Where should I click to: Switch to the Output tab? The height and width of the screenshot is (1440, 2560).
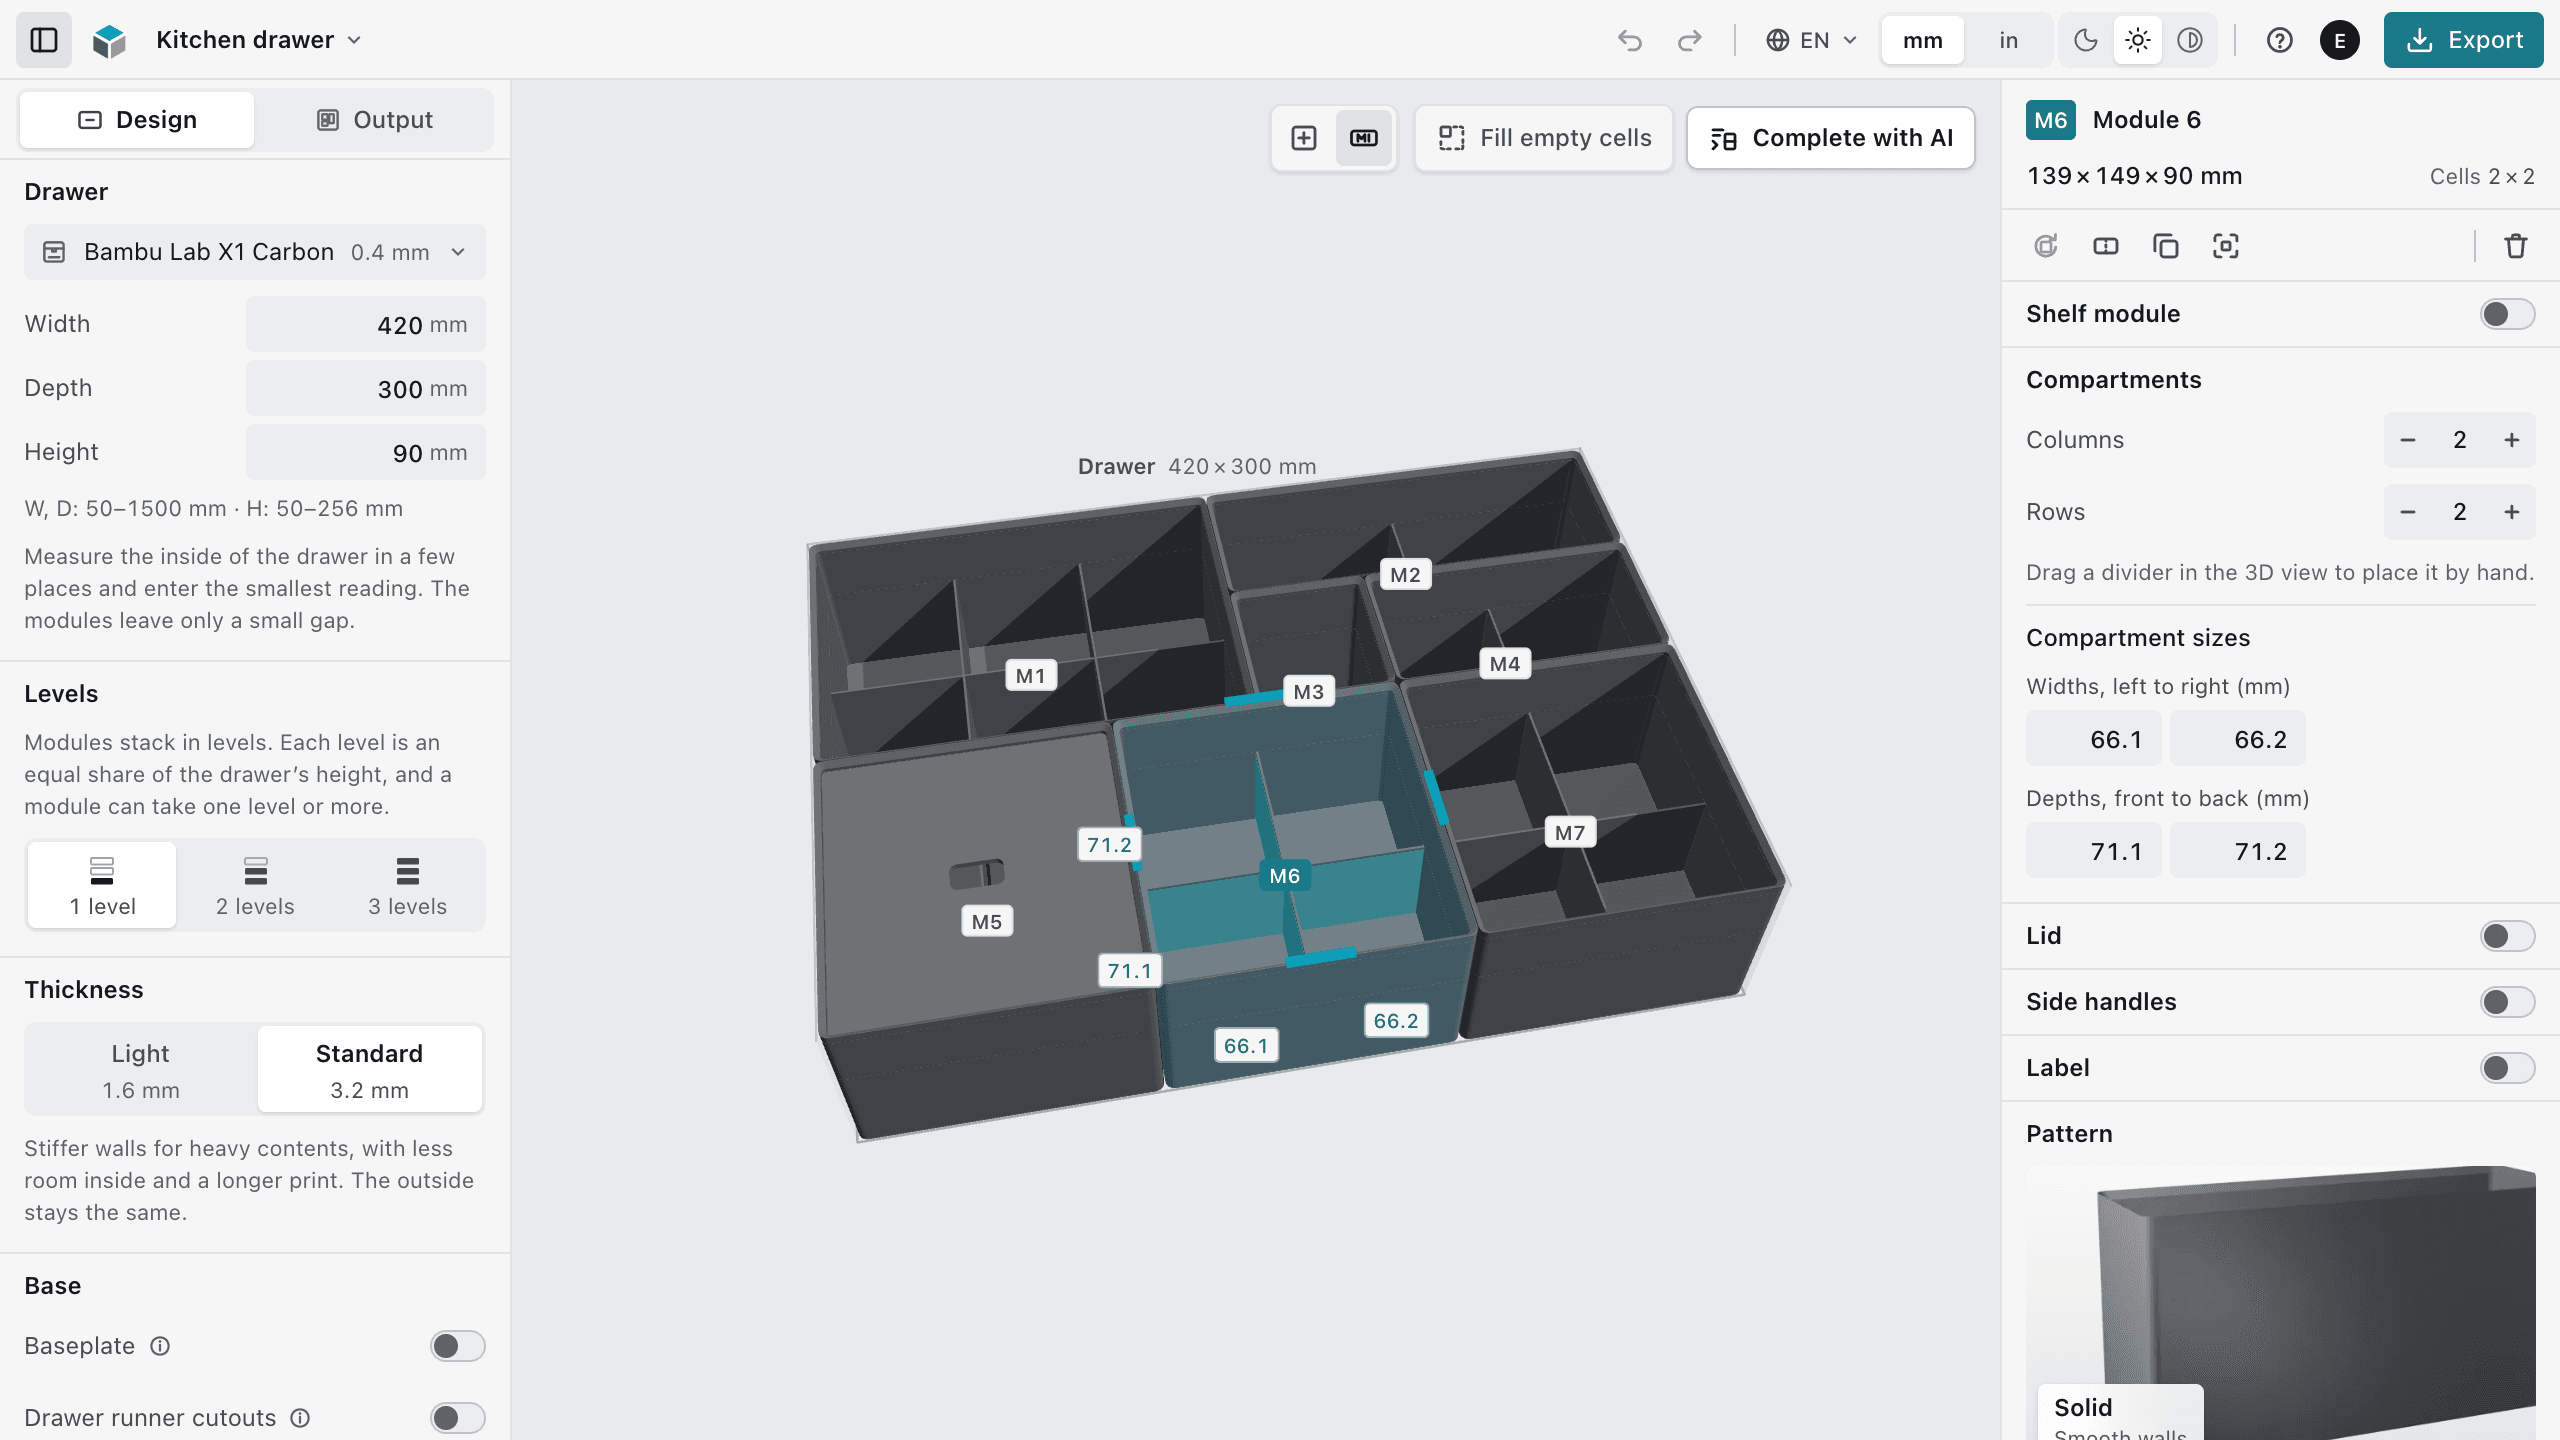tap(374, 120)
